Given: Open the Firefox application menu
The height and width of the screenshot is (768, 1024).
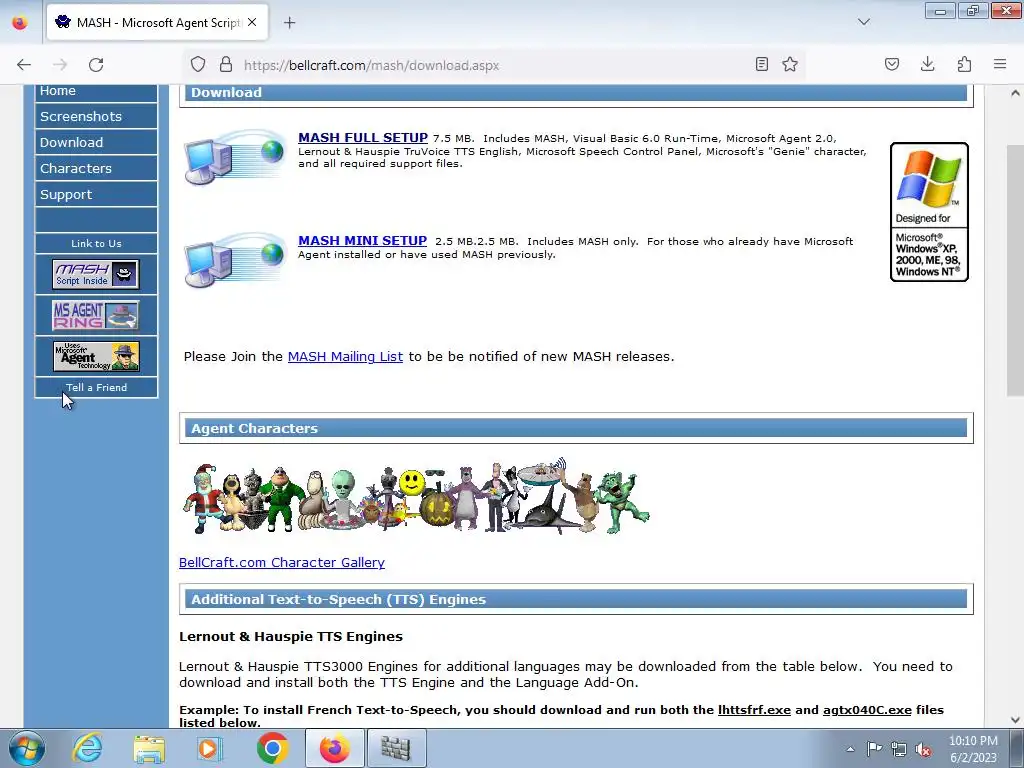Looking at the screenshot, I should coord(1000,64).
